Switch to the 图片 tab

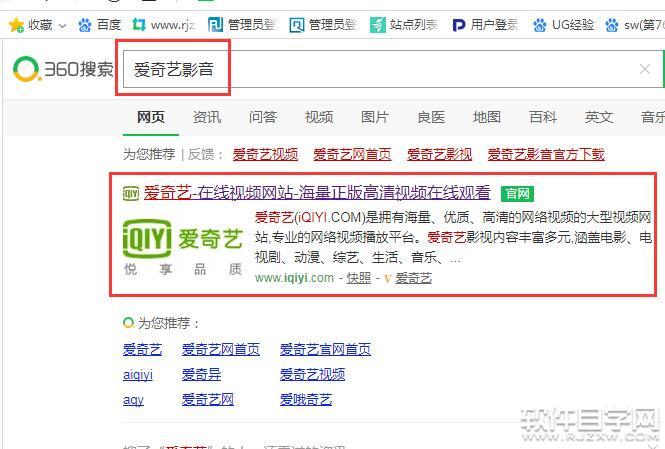[x=375, y=117]
